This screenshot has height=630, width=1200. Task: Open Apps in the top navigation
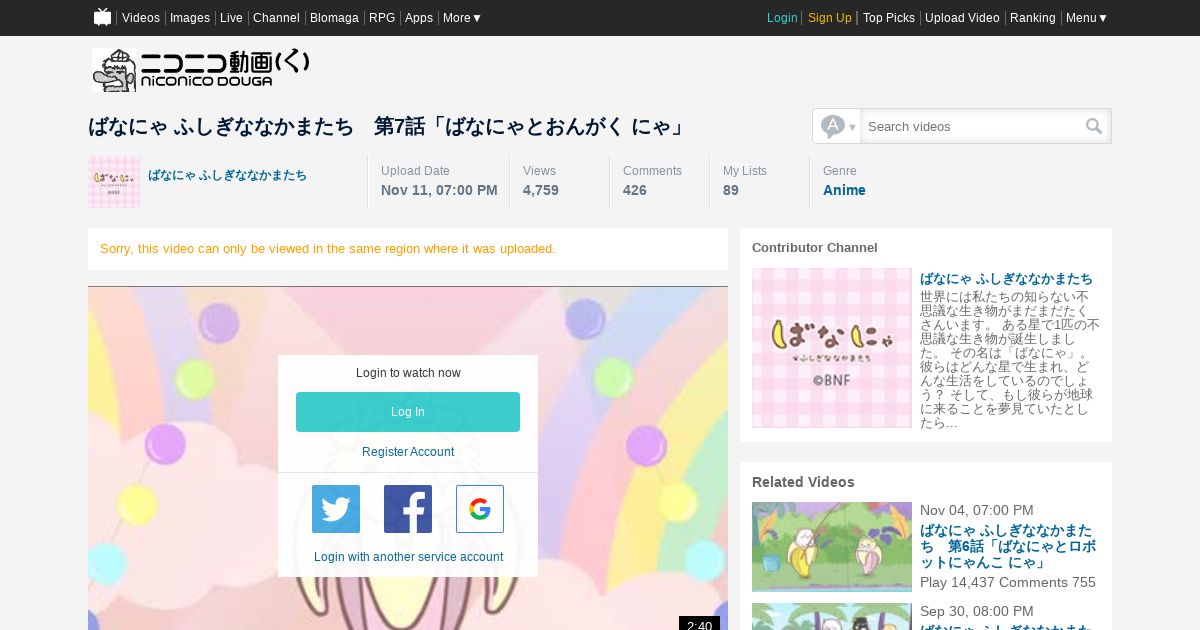click(x=419, y=18)
